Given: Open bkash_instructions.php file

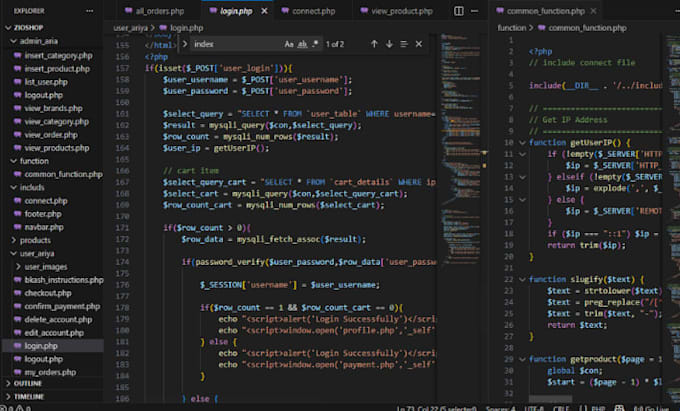Looking at the screenshot, I should click(x=64, y=280).
